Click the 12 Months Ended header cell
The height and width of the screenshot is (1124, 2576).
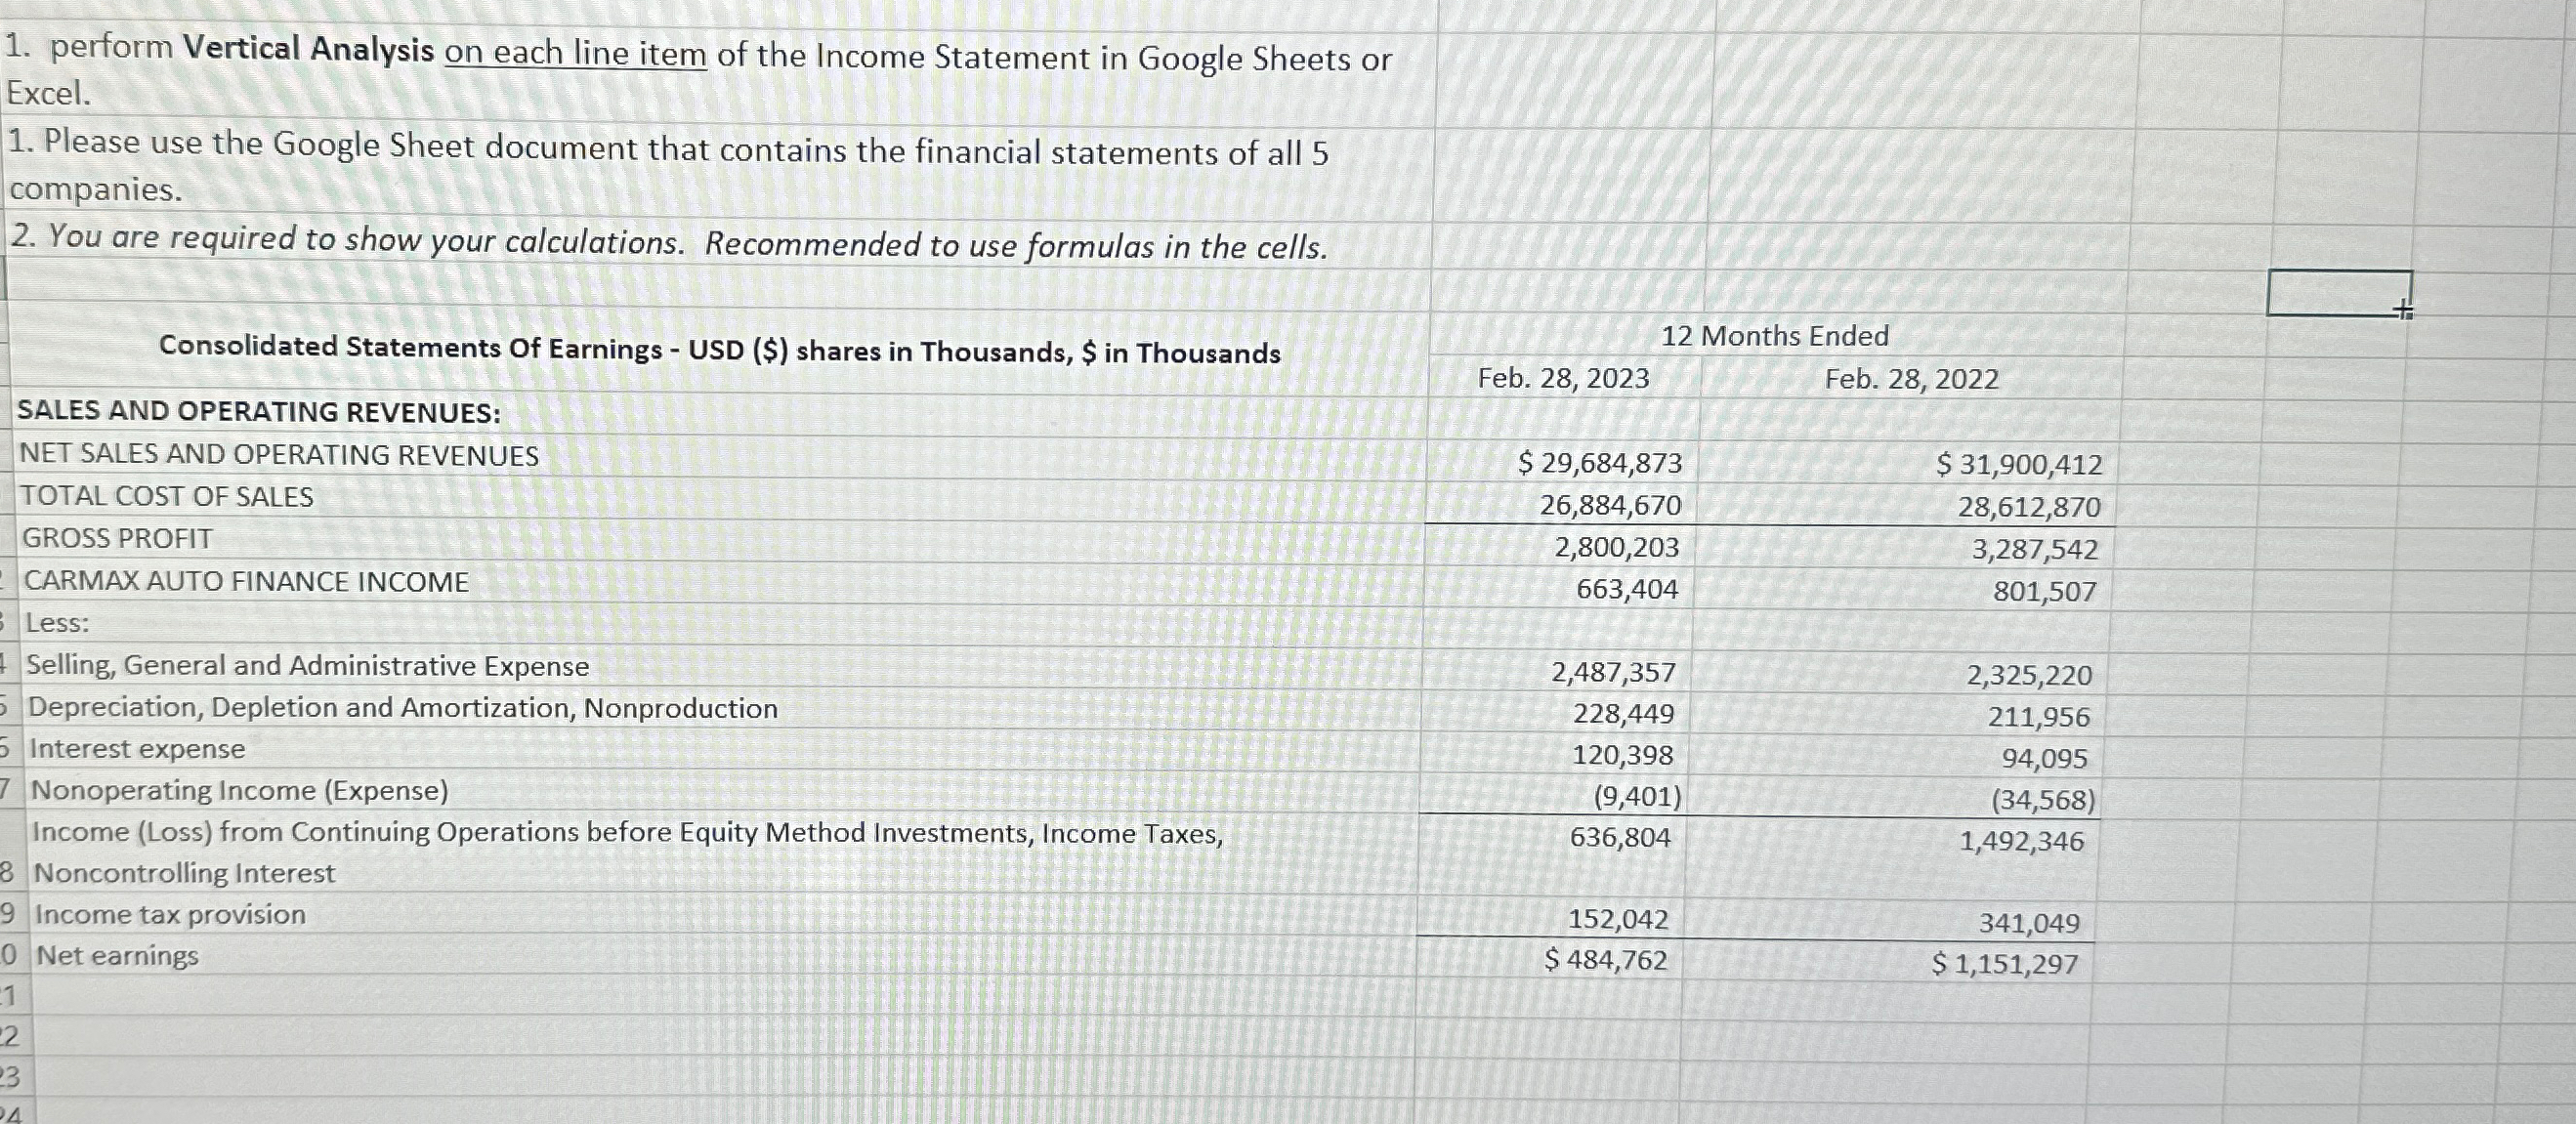click(1774, 336)
